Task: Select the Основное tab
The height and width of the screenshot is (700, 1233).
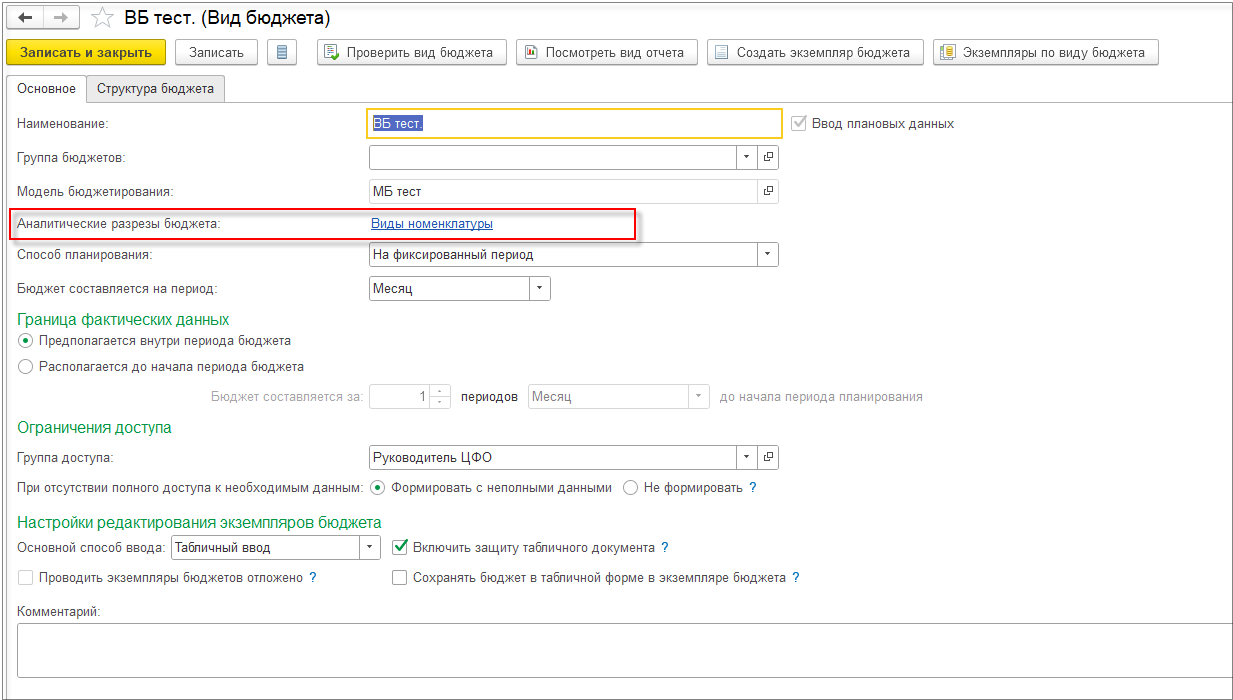Action: pos(46,88)
